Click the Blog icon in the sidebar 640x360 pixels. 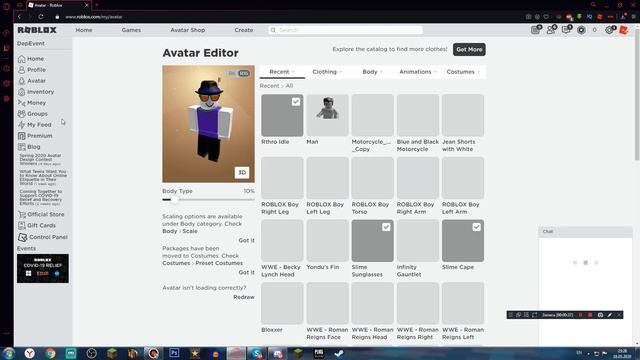pyautogui.click(x=22, y=147)
